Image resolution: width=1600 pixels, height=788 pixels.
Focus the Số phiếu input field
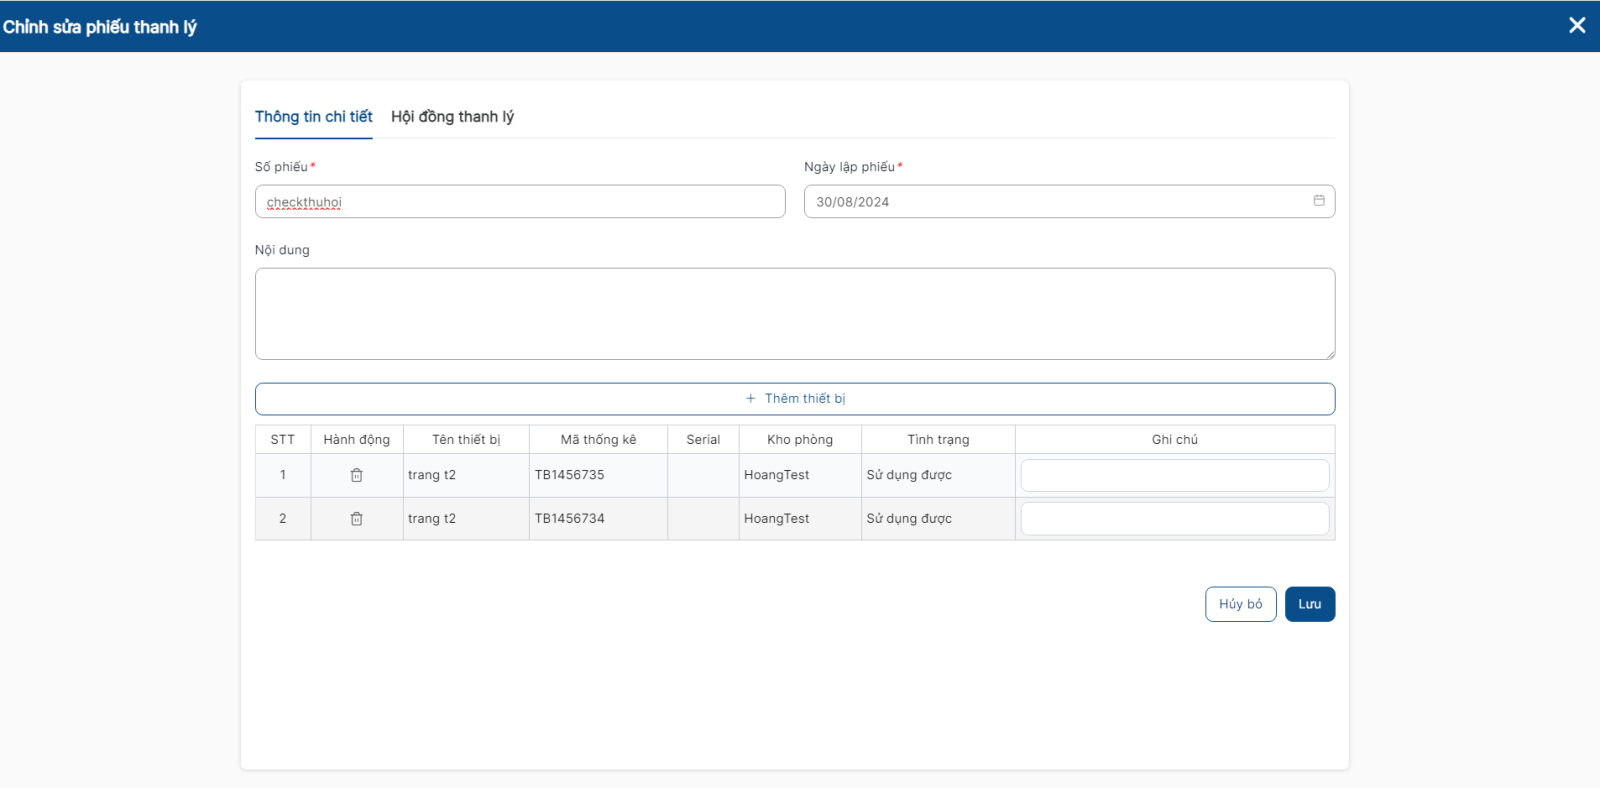click(x=520, y=202)
